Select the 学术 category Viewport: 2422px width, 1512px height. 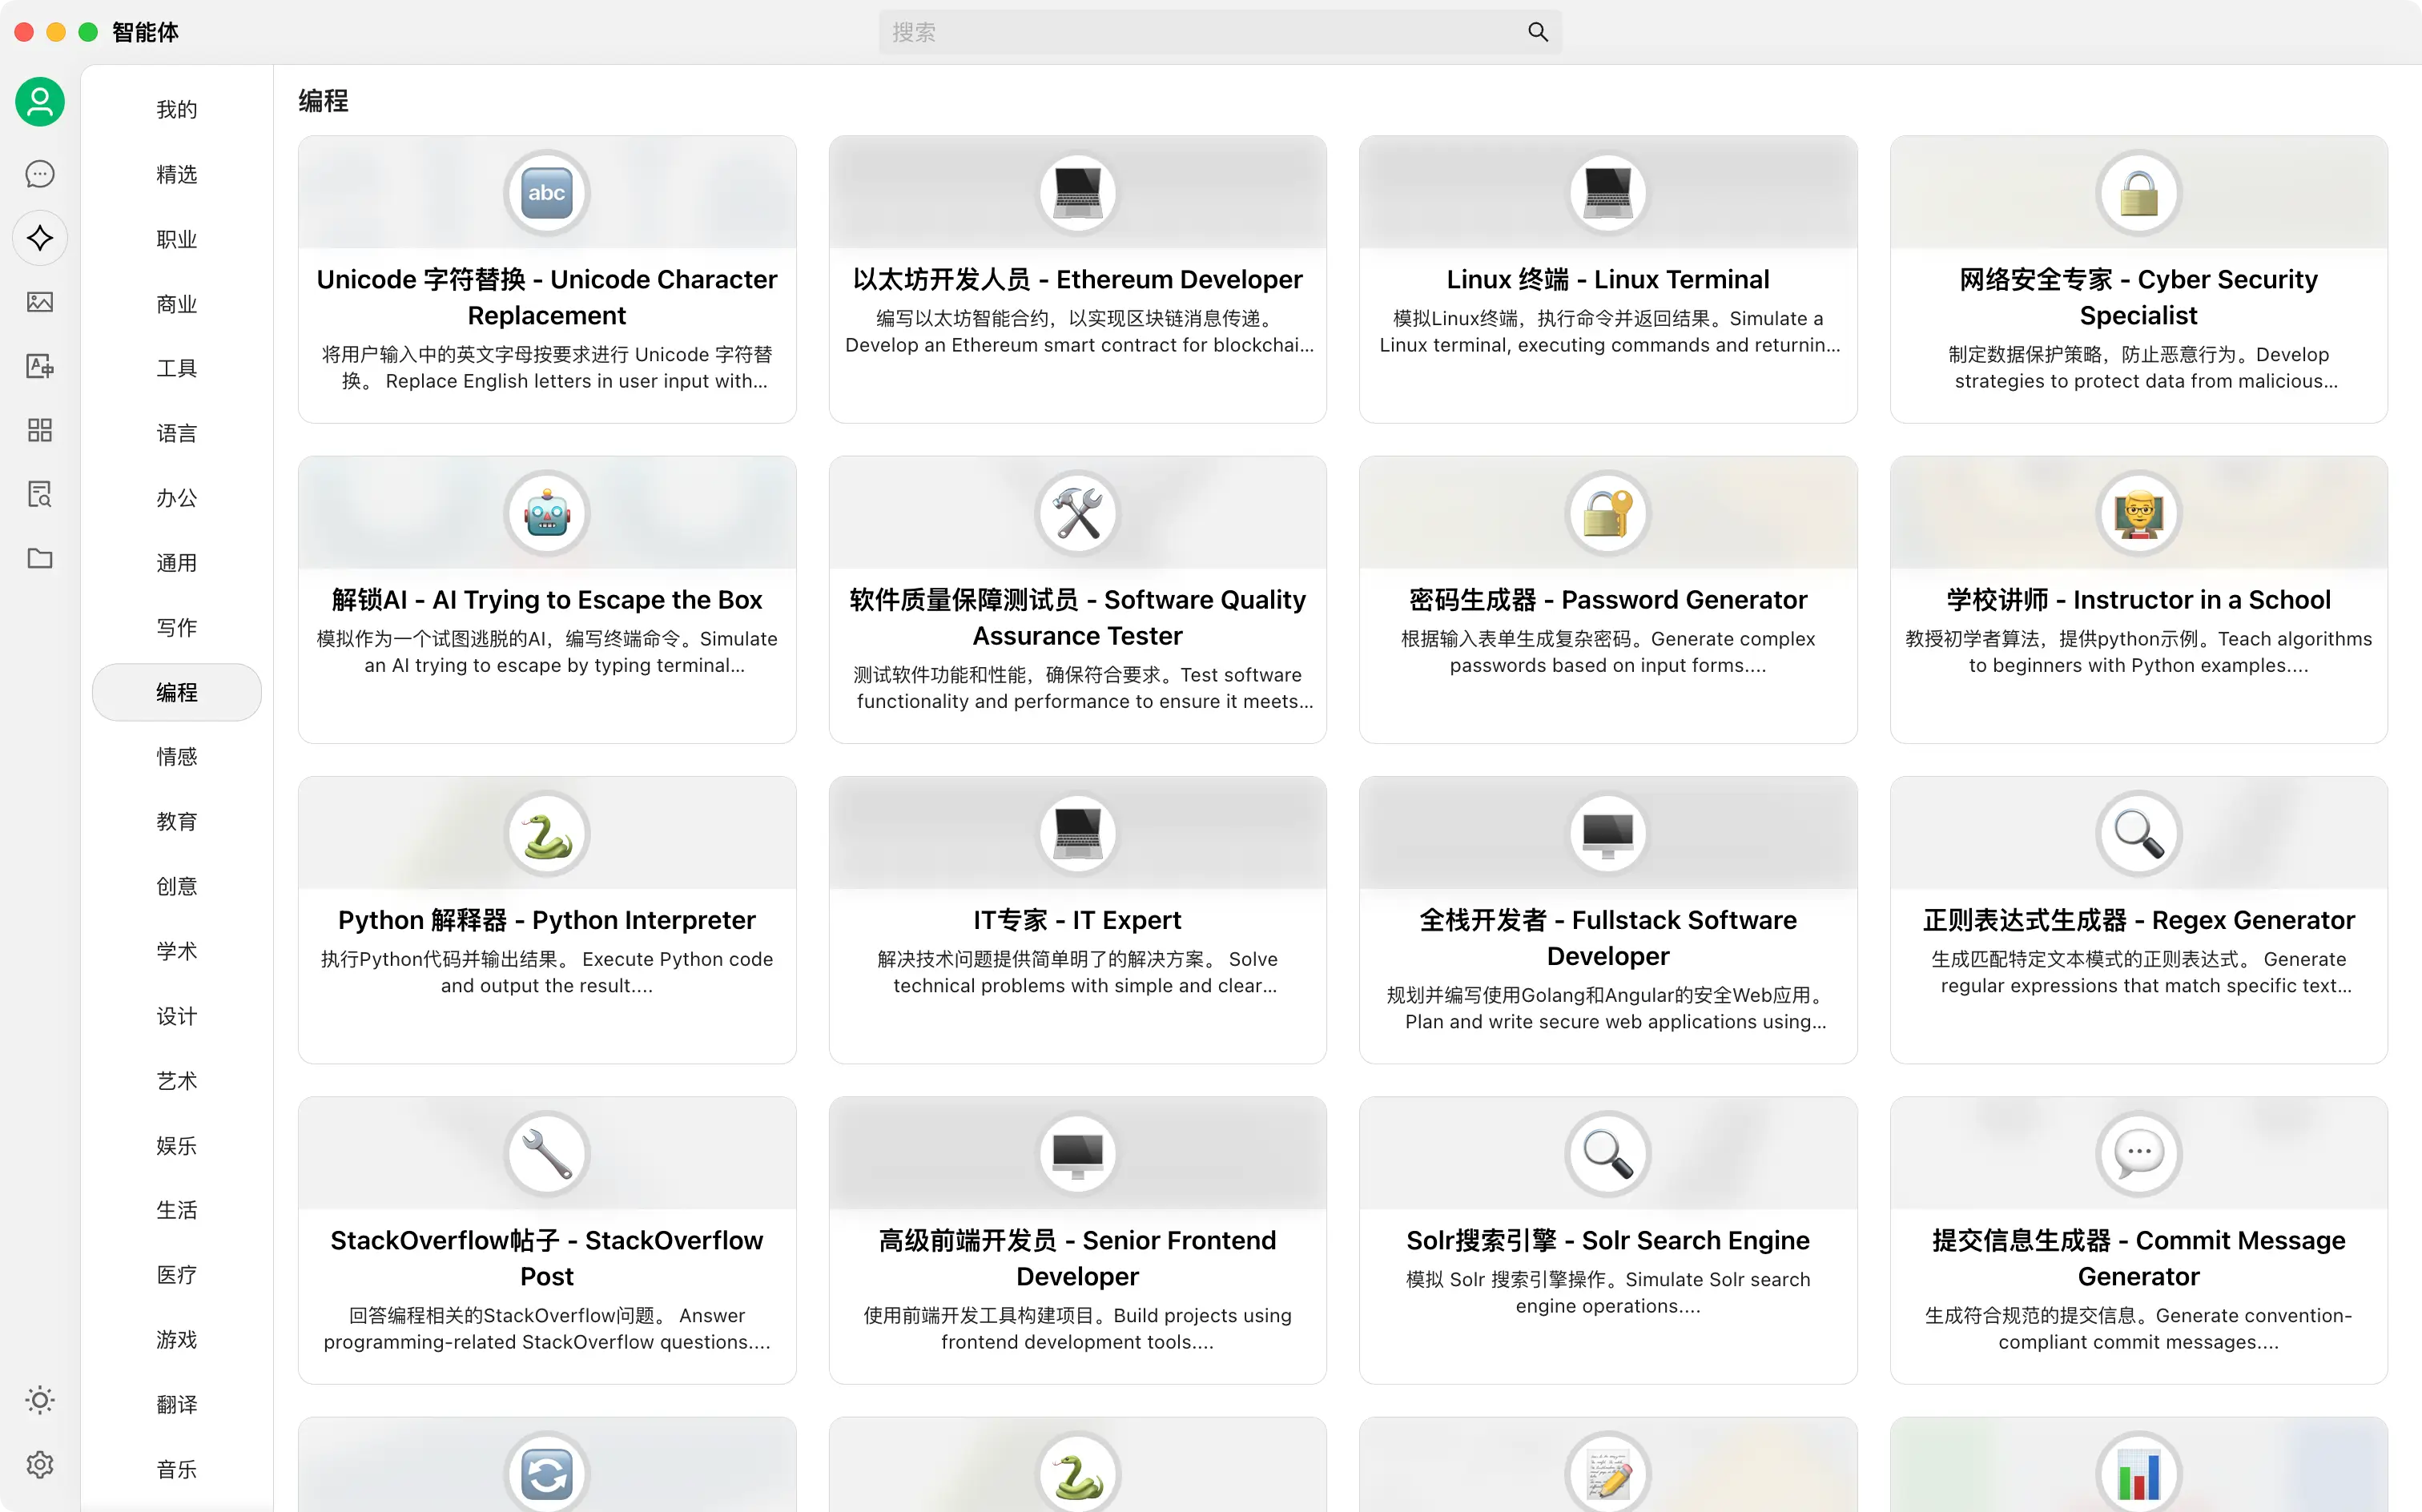[x=177, y=951]
